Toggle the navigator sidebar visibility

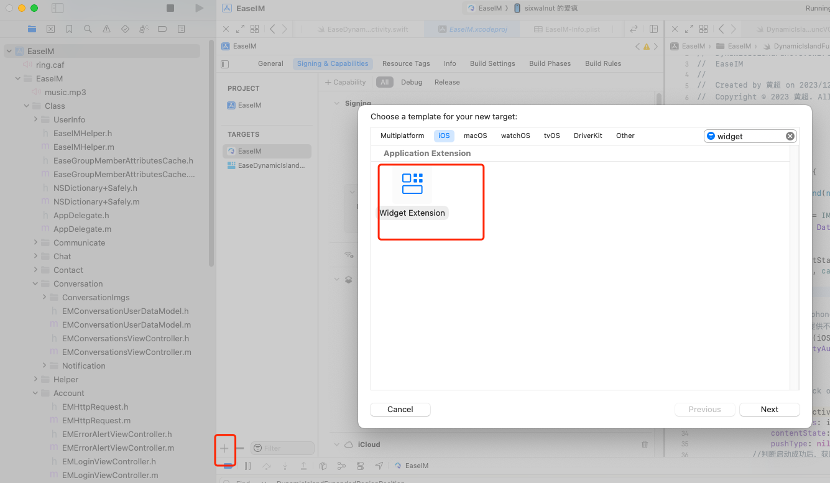[57, 8]
